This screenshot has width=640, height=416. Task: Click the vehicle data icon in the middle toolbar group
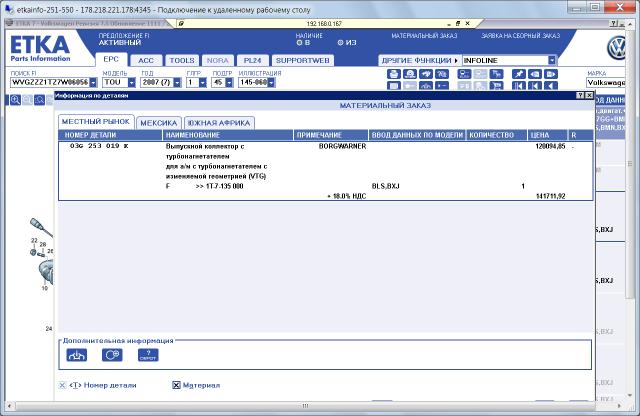pyautogui.click(x=464, y=74)
